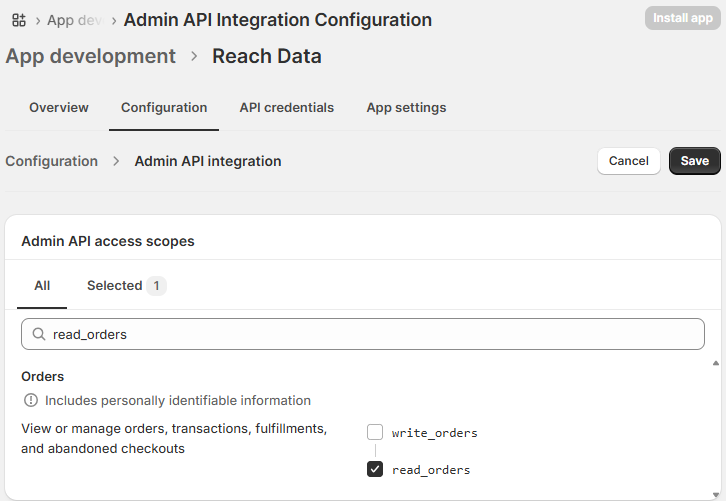Switch to the Overview tab

coord(59,107)
